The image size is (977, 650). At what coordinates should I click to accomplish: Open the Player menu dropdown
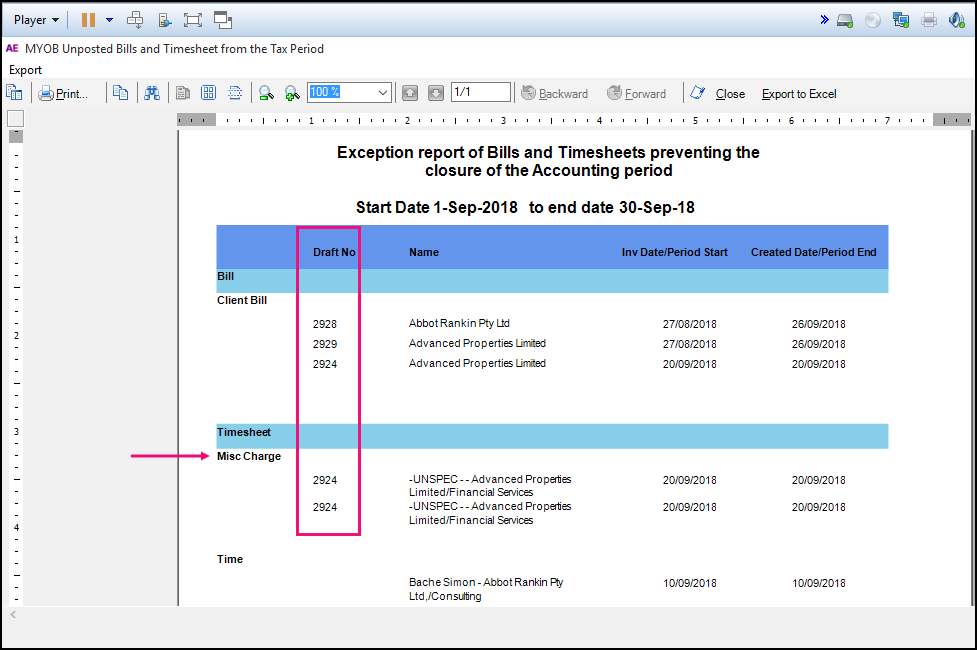tap(35, 19)
